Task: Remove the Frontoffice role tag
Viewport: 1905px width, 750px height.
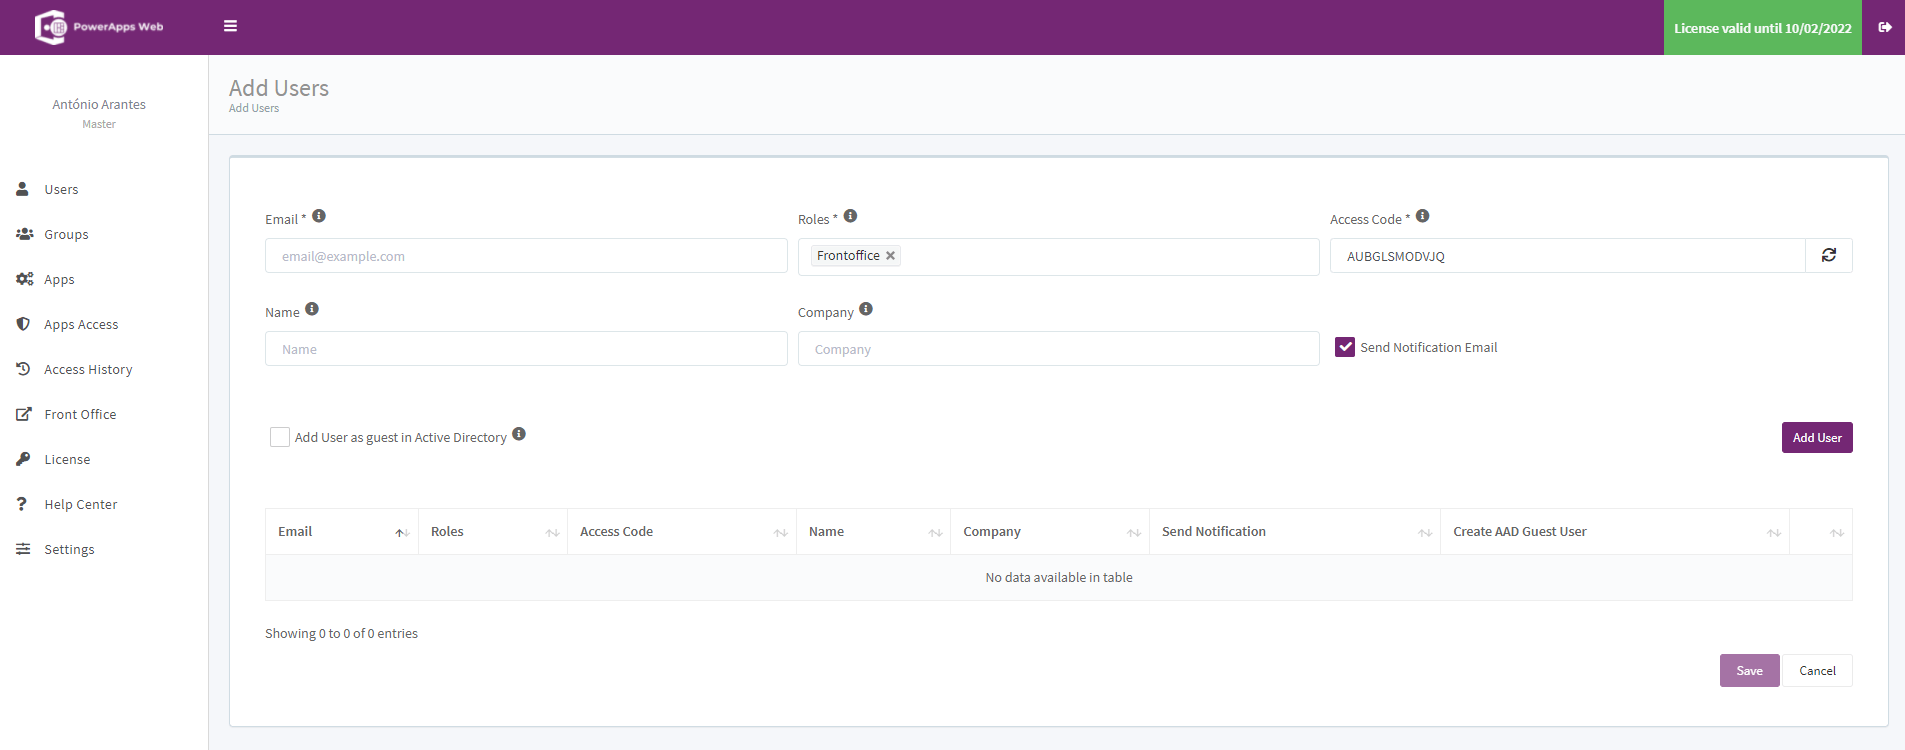Action: click(x=890, y=256)
